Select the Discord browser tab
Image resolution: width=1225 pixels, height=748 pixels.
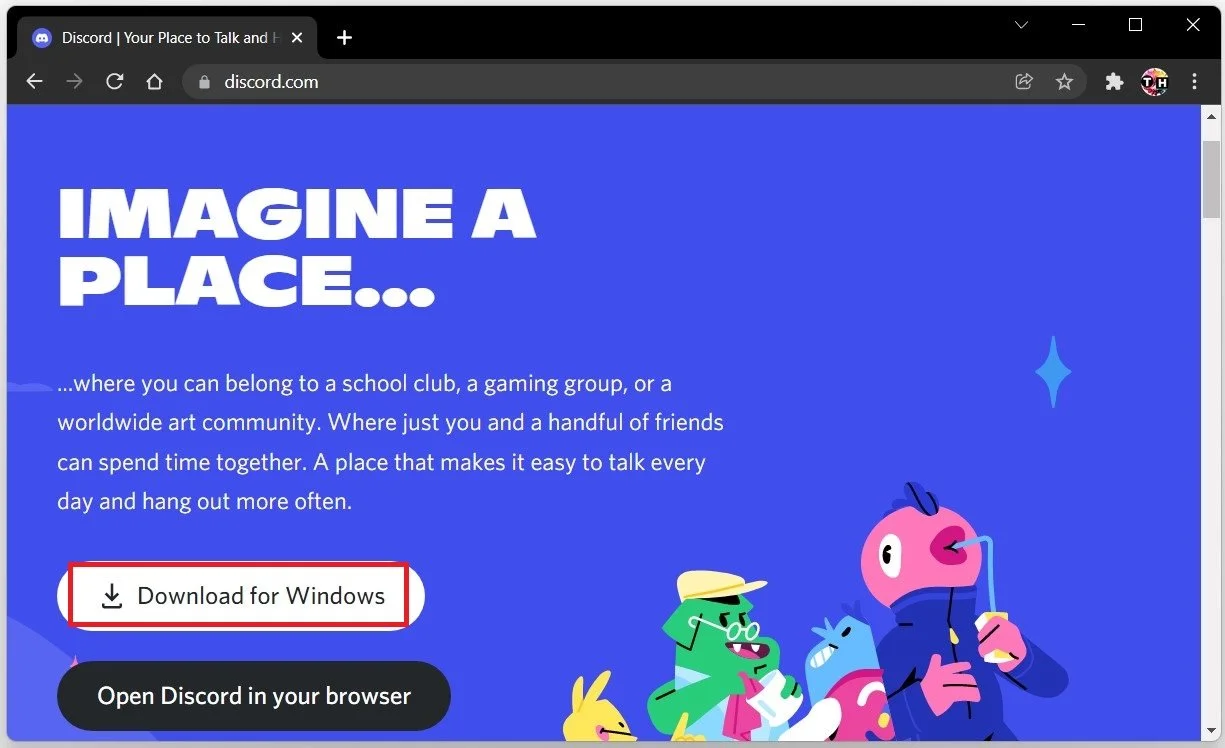(168, 38)
